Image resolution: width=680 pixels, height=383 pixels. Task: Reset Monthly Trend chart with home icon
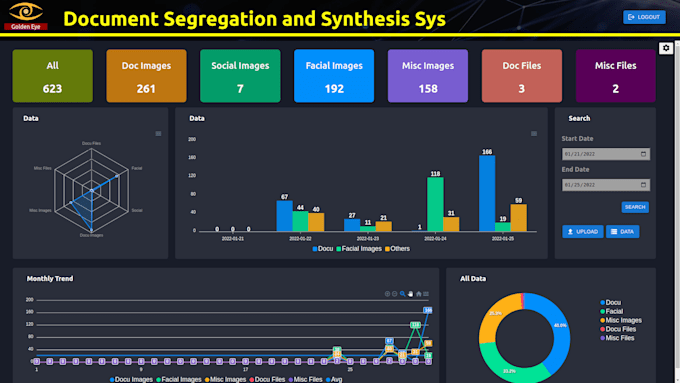[x=418, y=294]
